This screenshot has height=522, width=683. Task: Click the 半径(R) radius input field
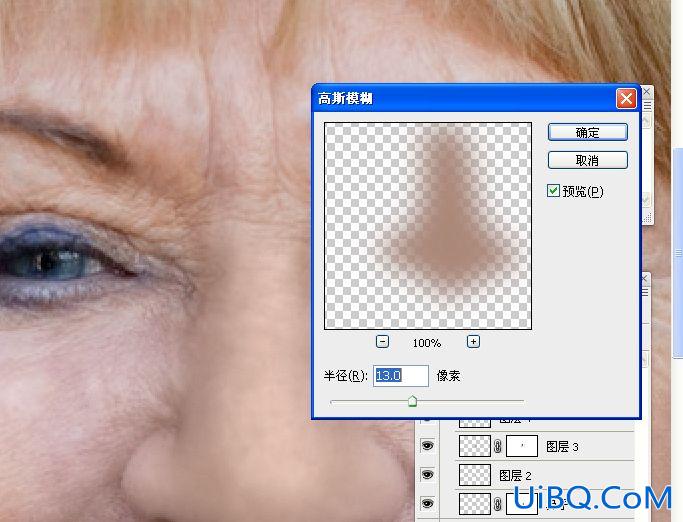tap(401, 376)
